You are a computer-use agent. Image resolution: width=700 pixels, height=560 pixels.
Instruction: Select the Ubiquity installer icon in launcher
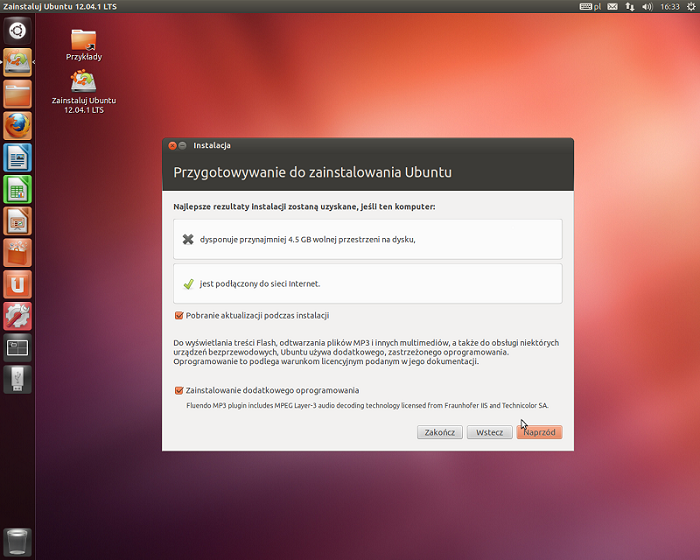pos(17,63)
